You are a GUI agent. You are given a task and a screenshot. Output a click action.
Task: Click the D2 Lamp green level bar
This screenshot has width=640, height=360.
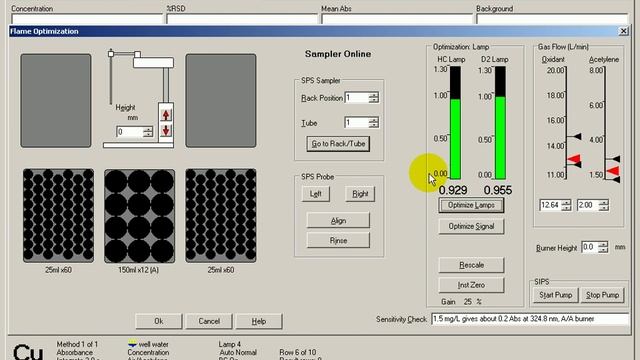pos(500,138)
